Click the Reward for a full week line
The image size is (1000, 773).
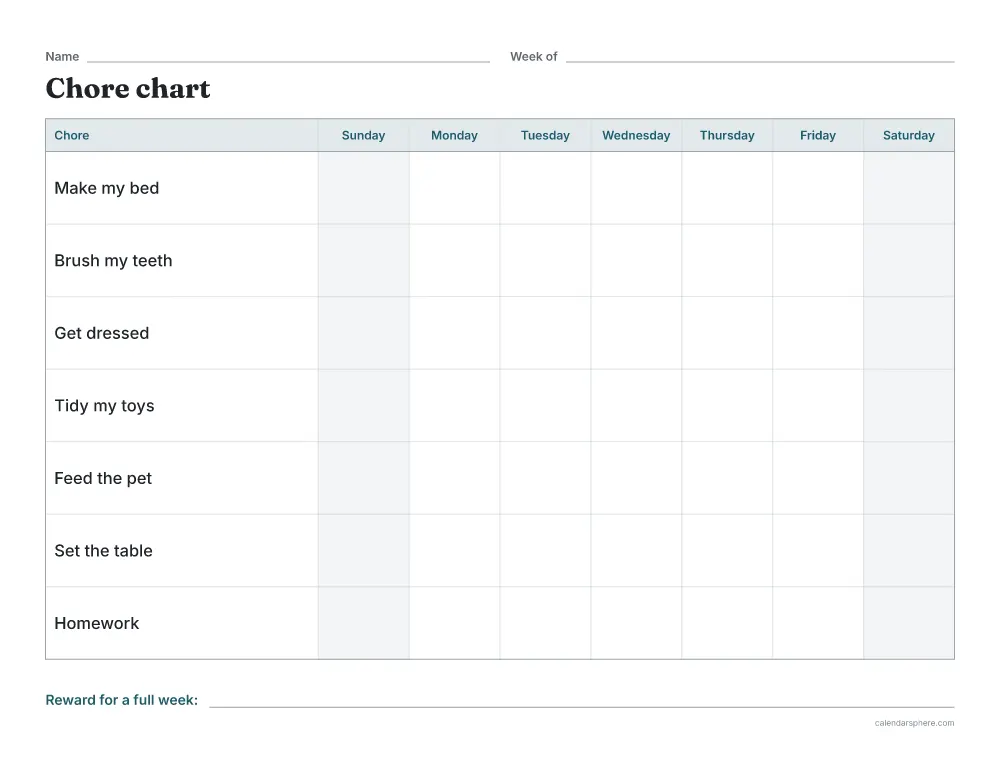582,706
